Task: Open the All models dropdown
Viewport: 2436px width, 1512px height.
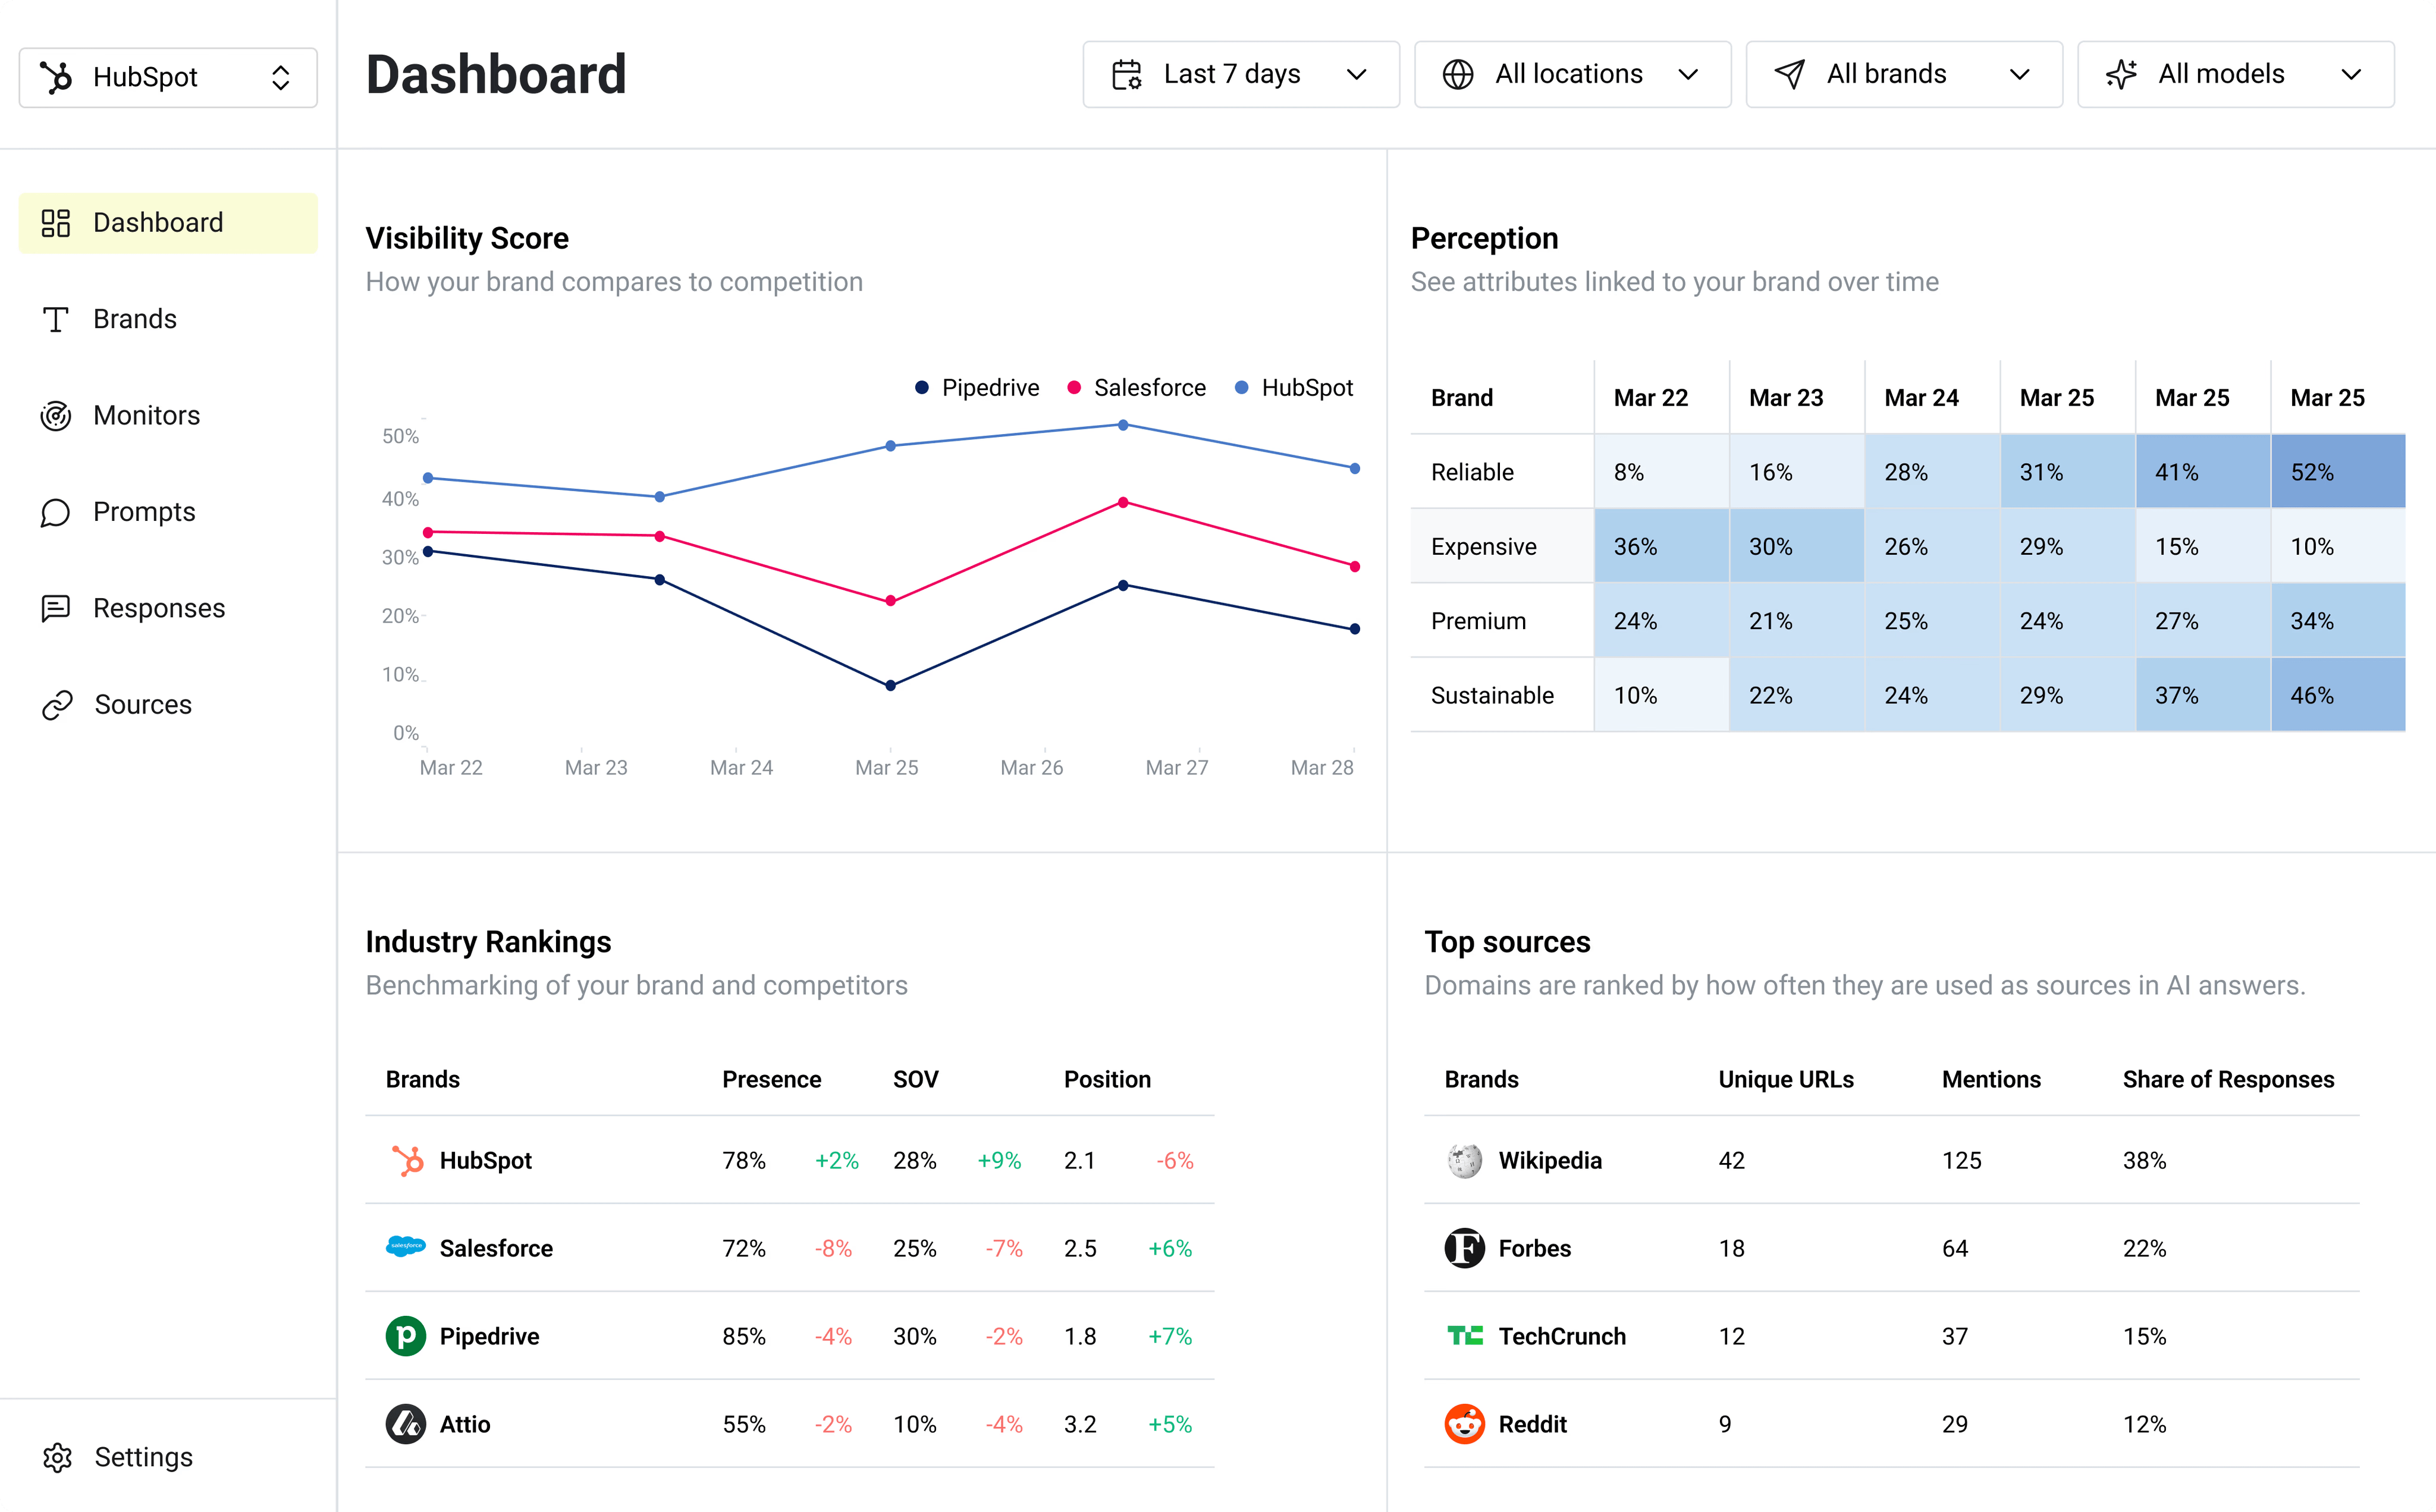Action: (2234, 74)
